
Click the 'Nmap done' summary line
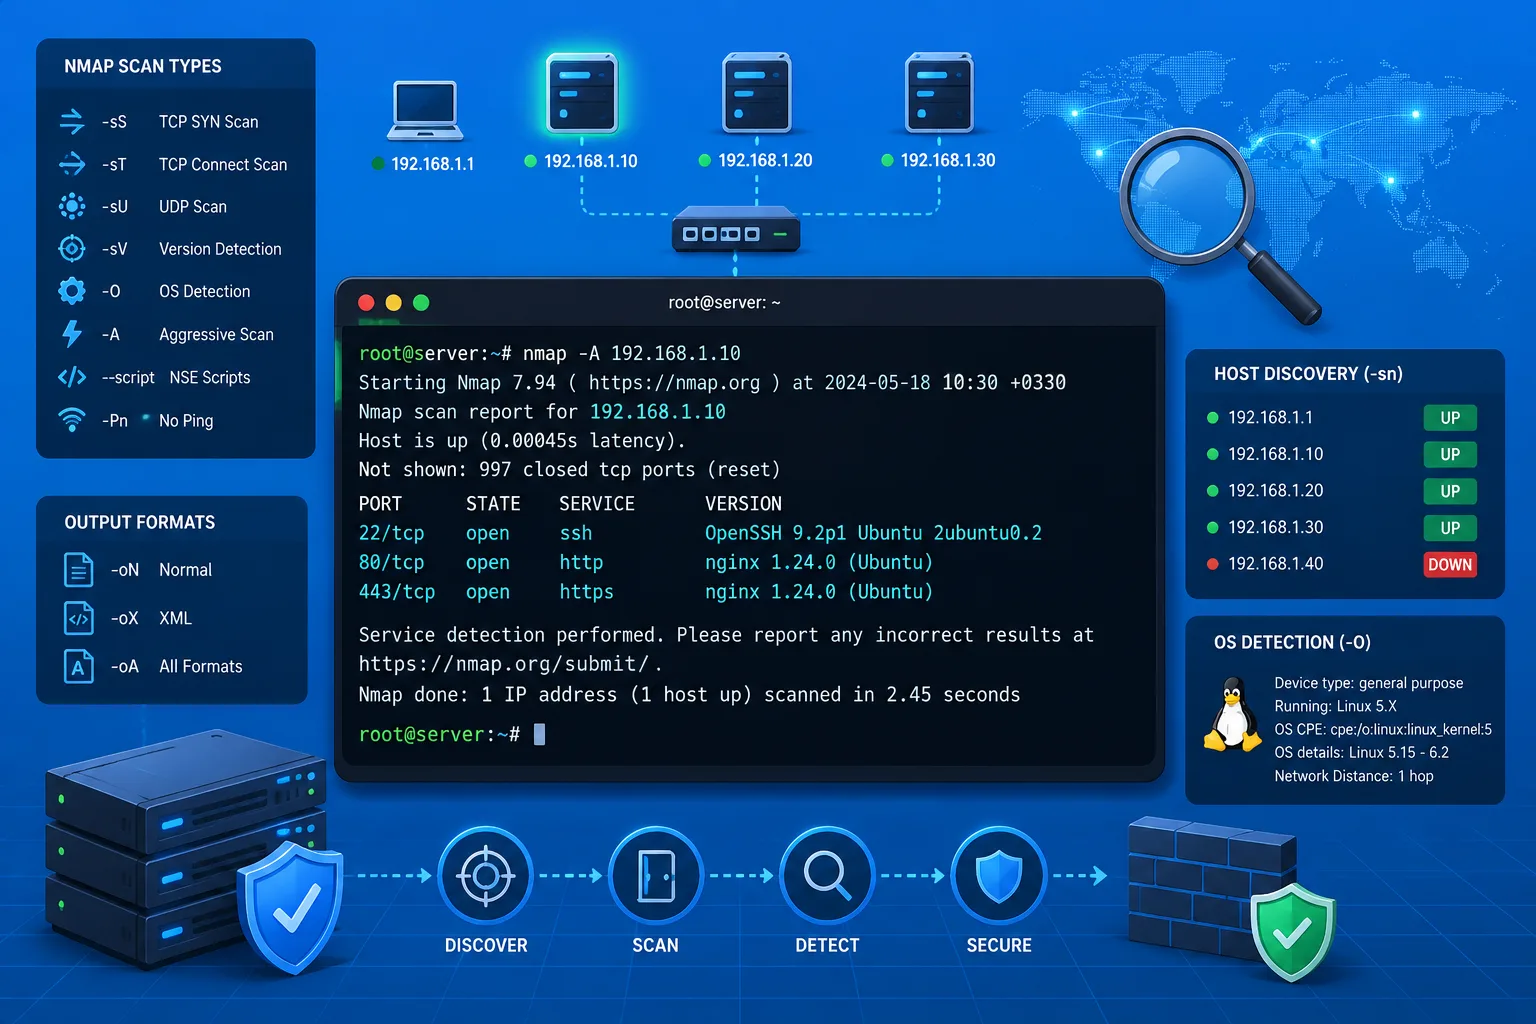pyautogui.click(x=689, y=694)
